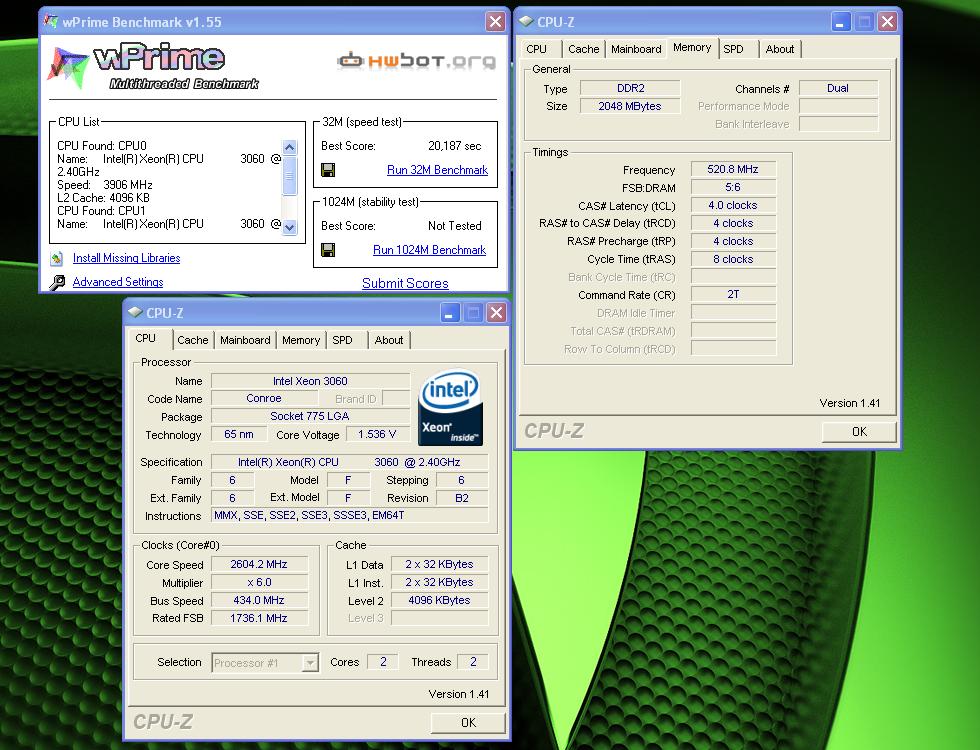
Task: Open About tab in upper CPU-Z window
Action: pos(780,49)
